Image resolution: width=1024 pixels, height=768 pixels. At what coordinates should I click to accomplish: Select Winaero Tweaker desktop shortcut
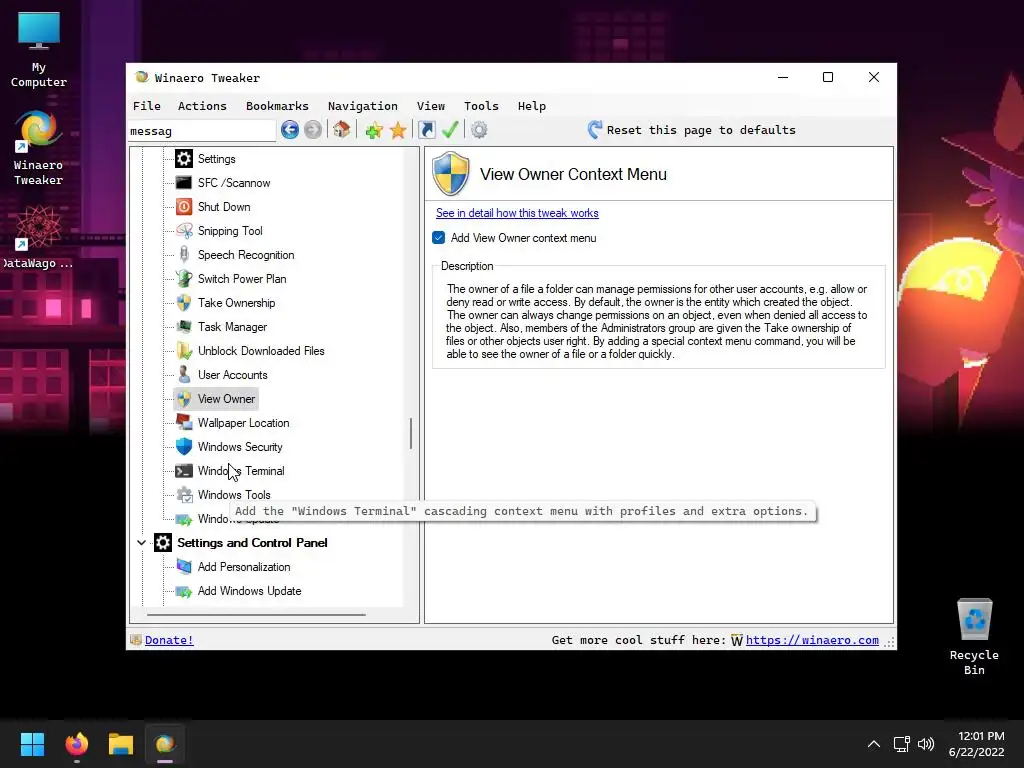coord(39,148)
